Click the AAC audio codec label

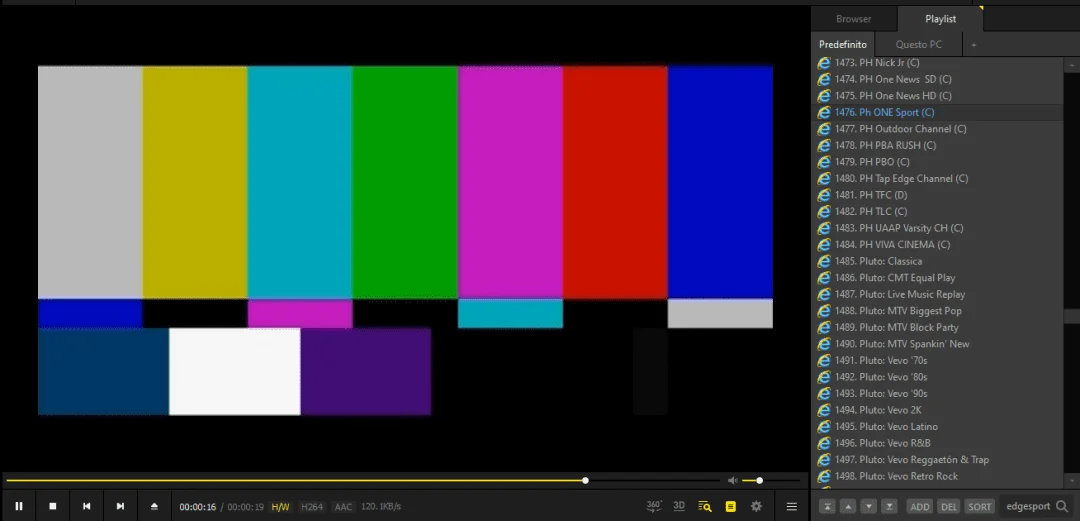343,507
